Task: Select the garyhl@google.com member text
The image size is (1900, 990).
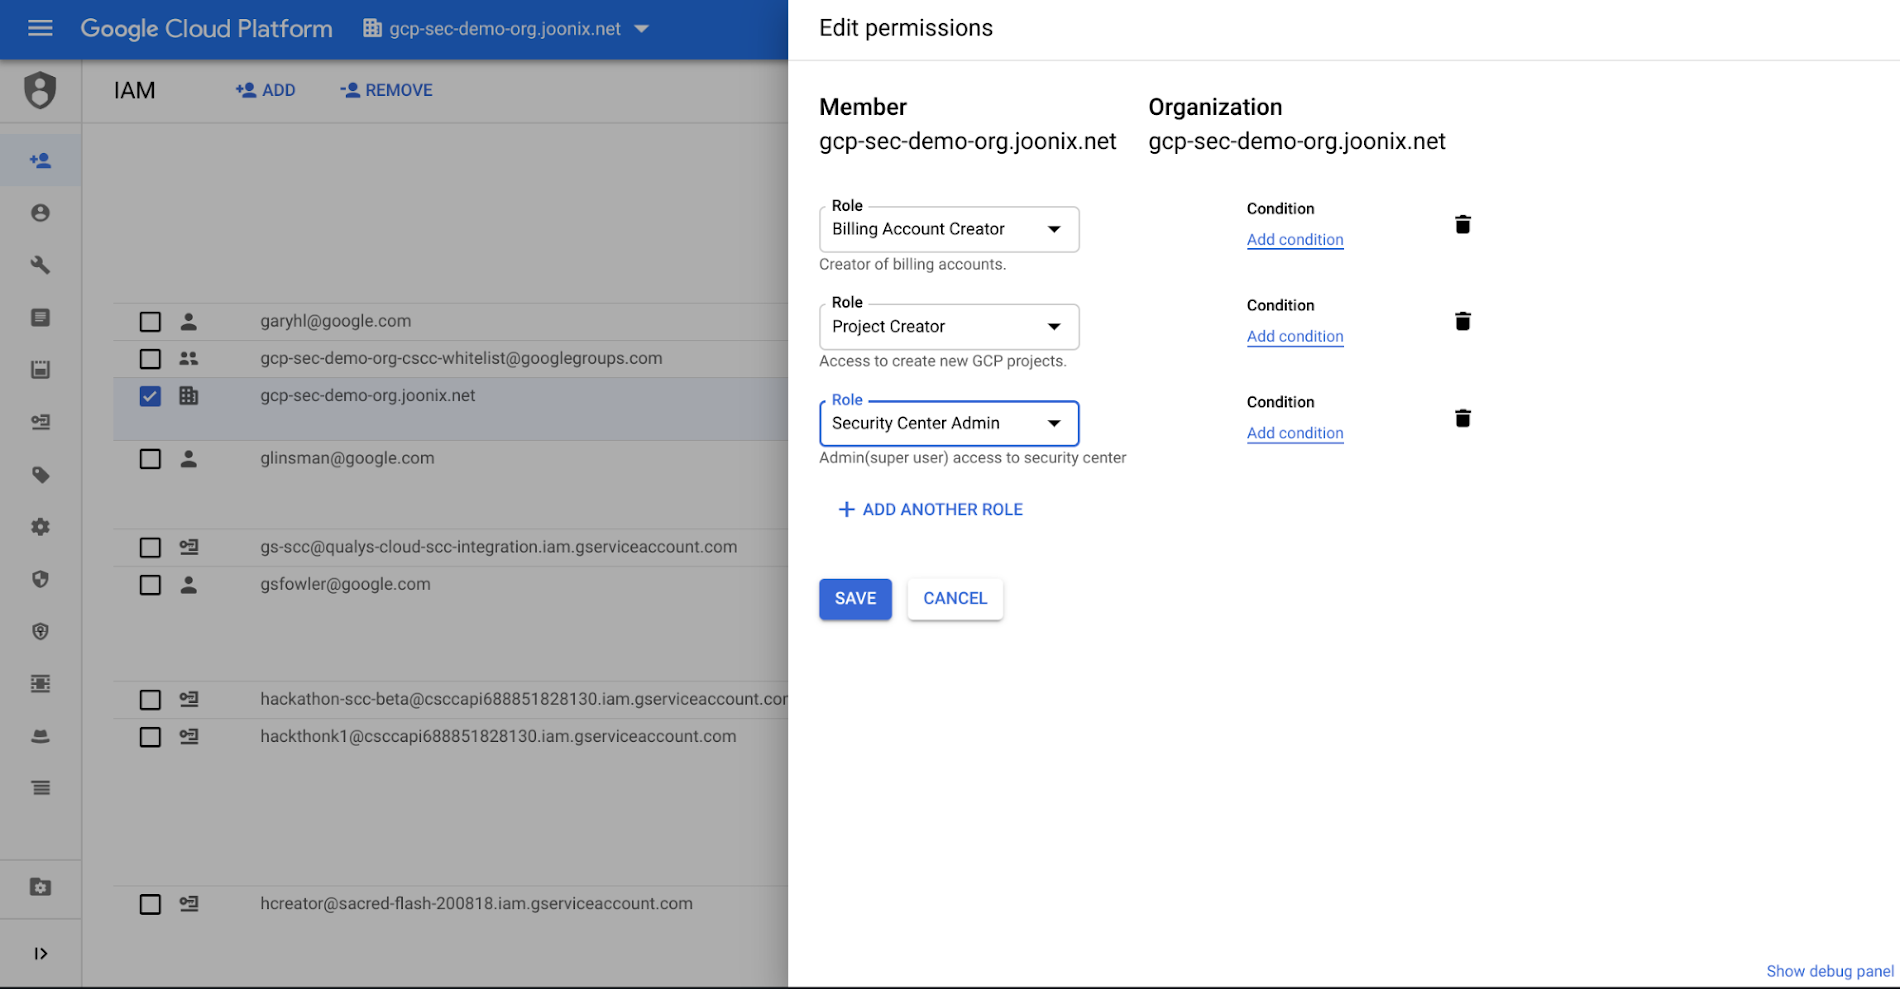Action: click(x=335, y=321)
